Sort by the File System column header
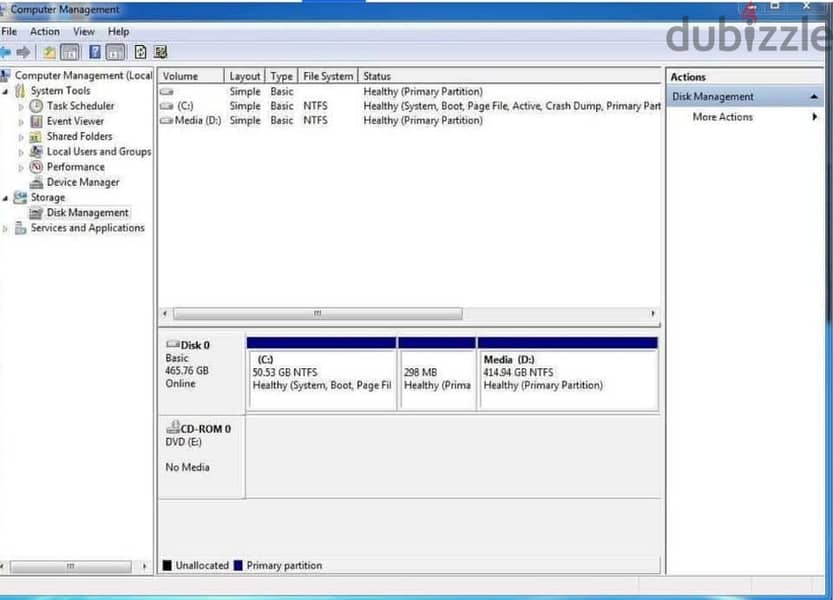 328,76
